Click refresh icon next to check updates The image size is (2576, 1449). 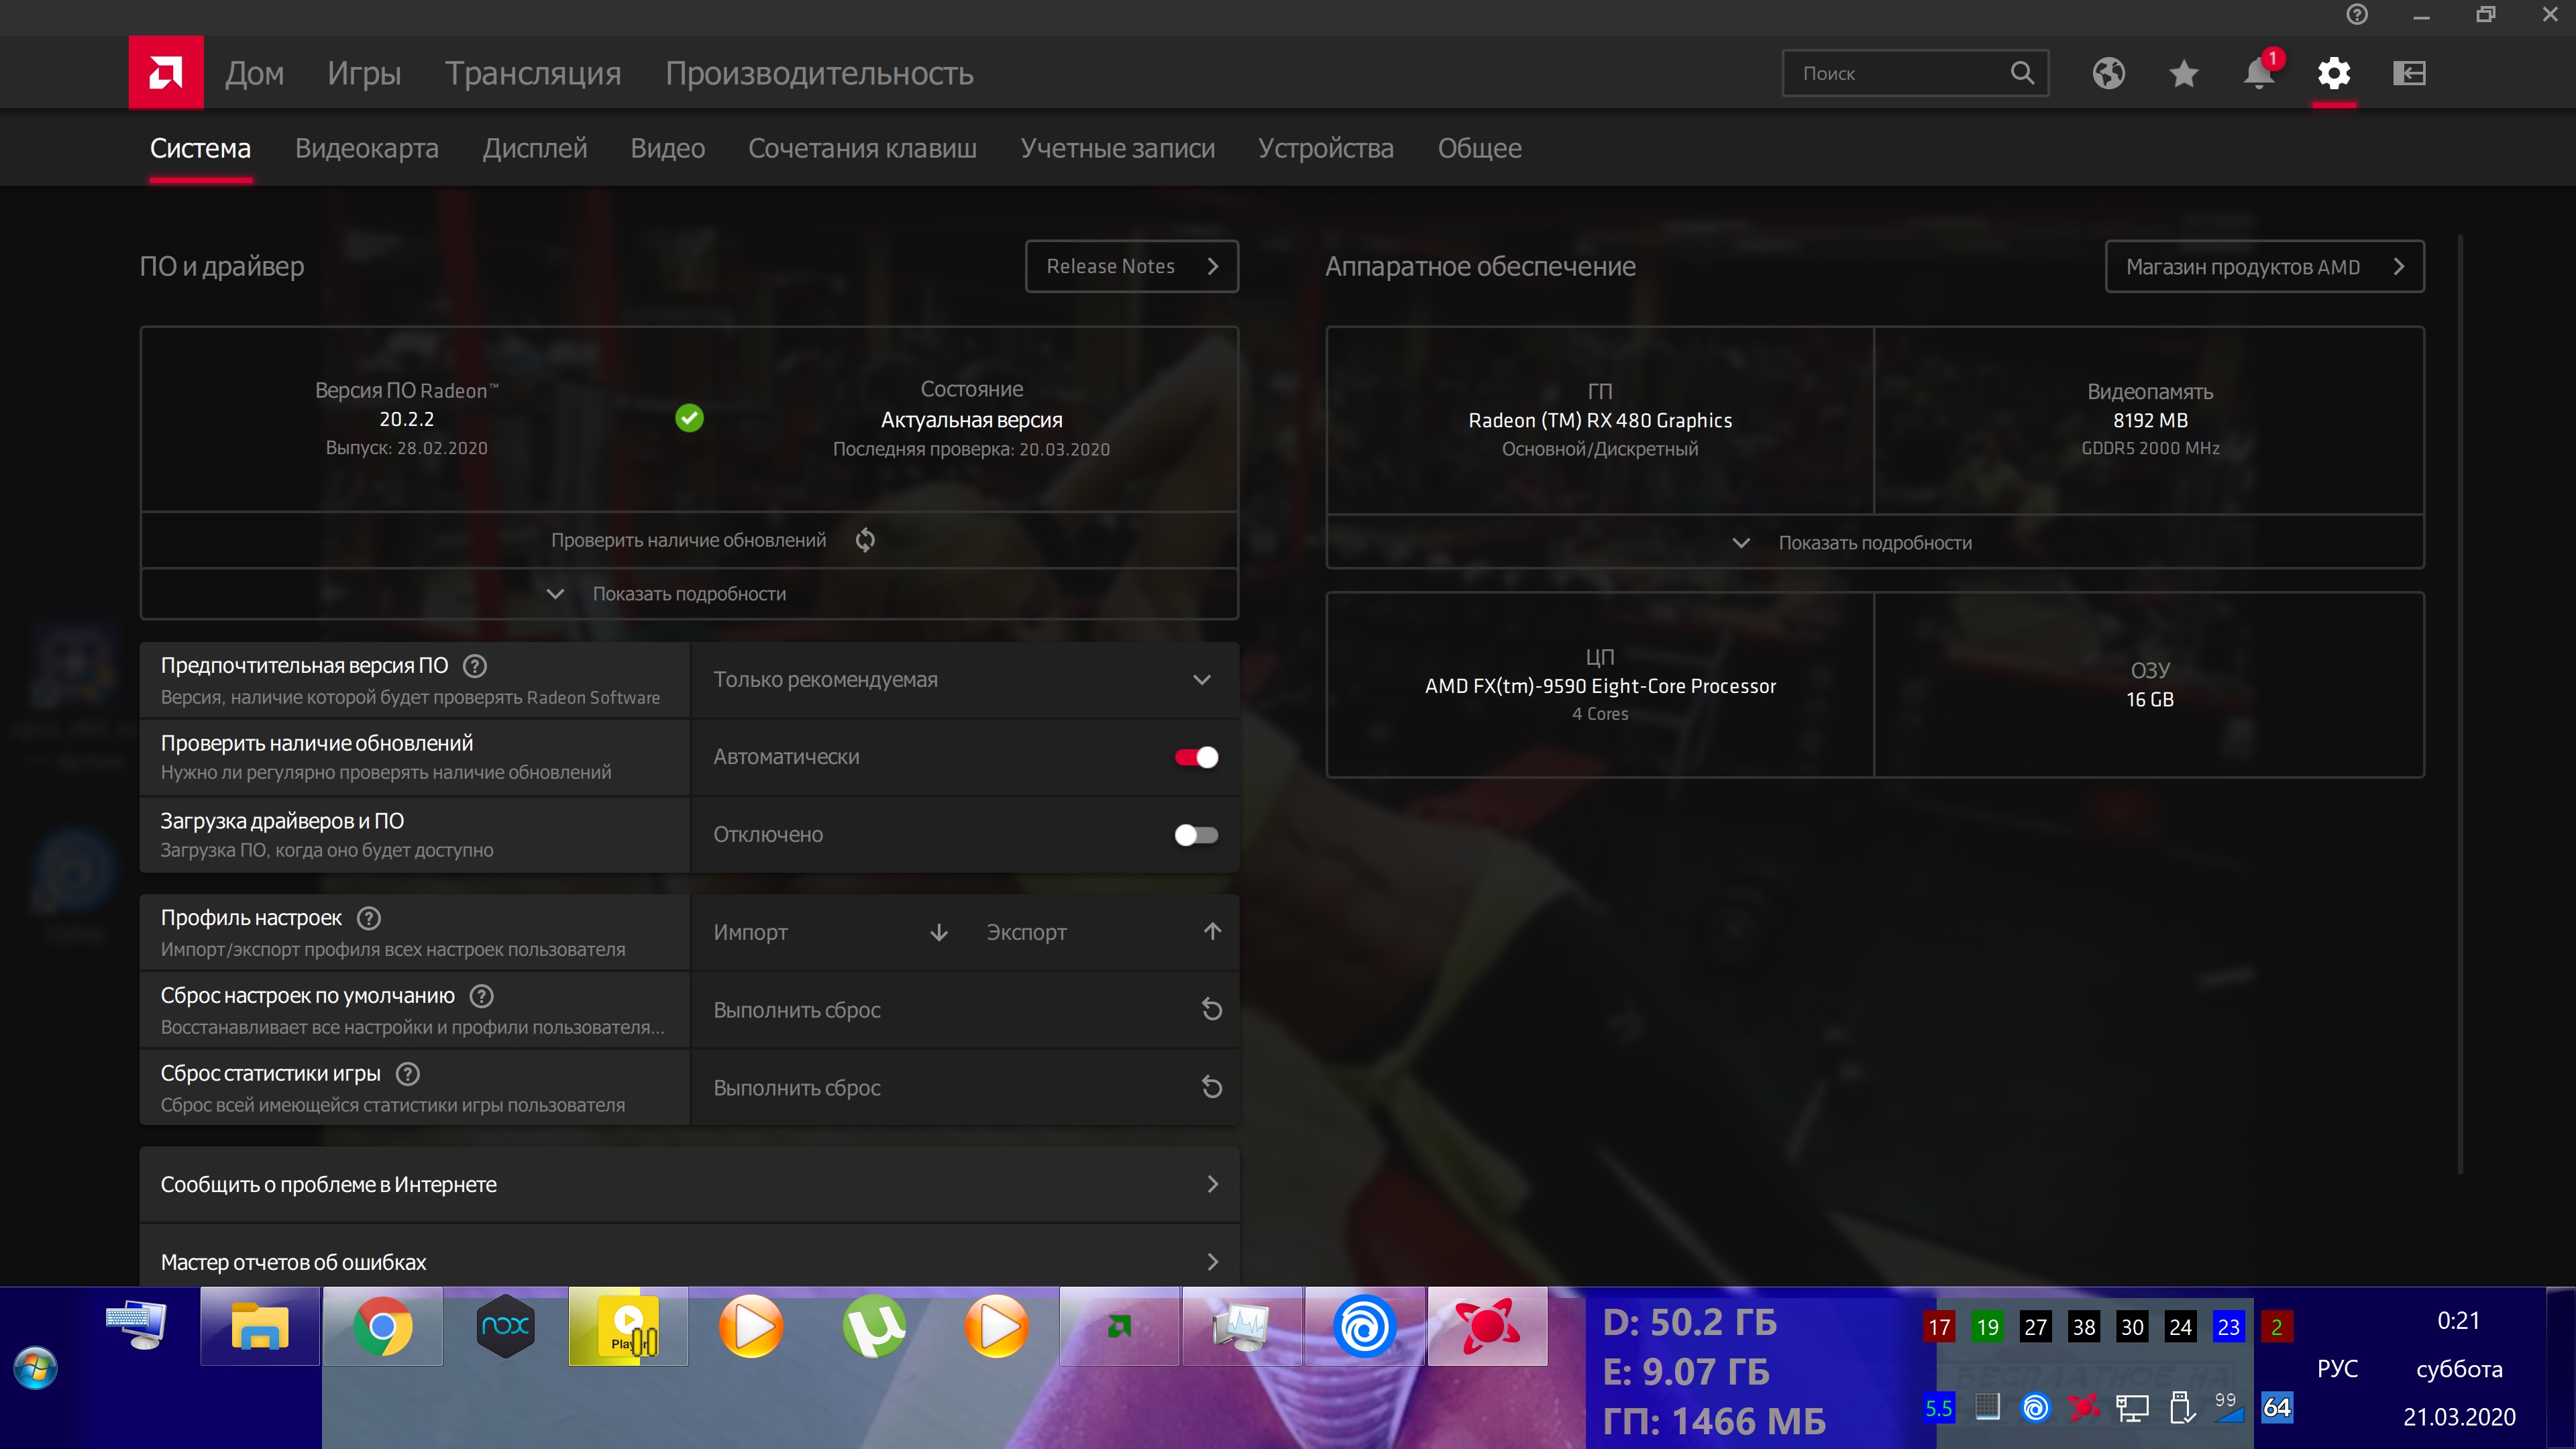pos(865,540)
